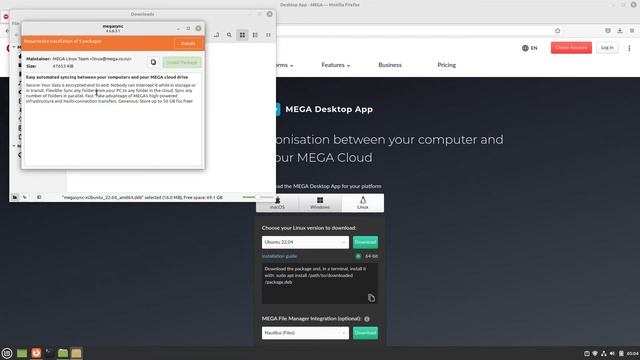Adjust the zoom slider in Downloads status bar
This screenshot has width=640, height=360.
258,197
